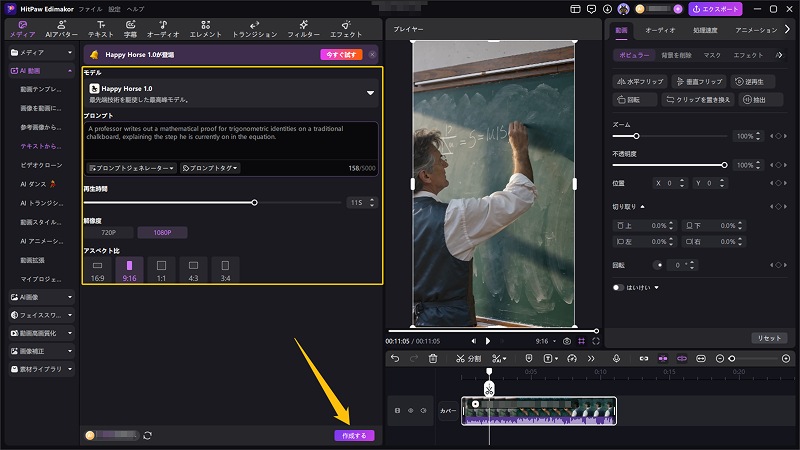Viewport: 800px width, 450px height.
Task: Enter fullscreen player view
Action: pos(595,341)
